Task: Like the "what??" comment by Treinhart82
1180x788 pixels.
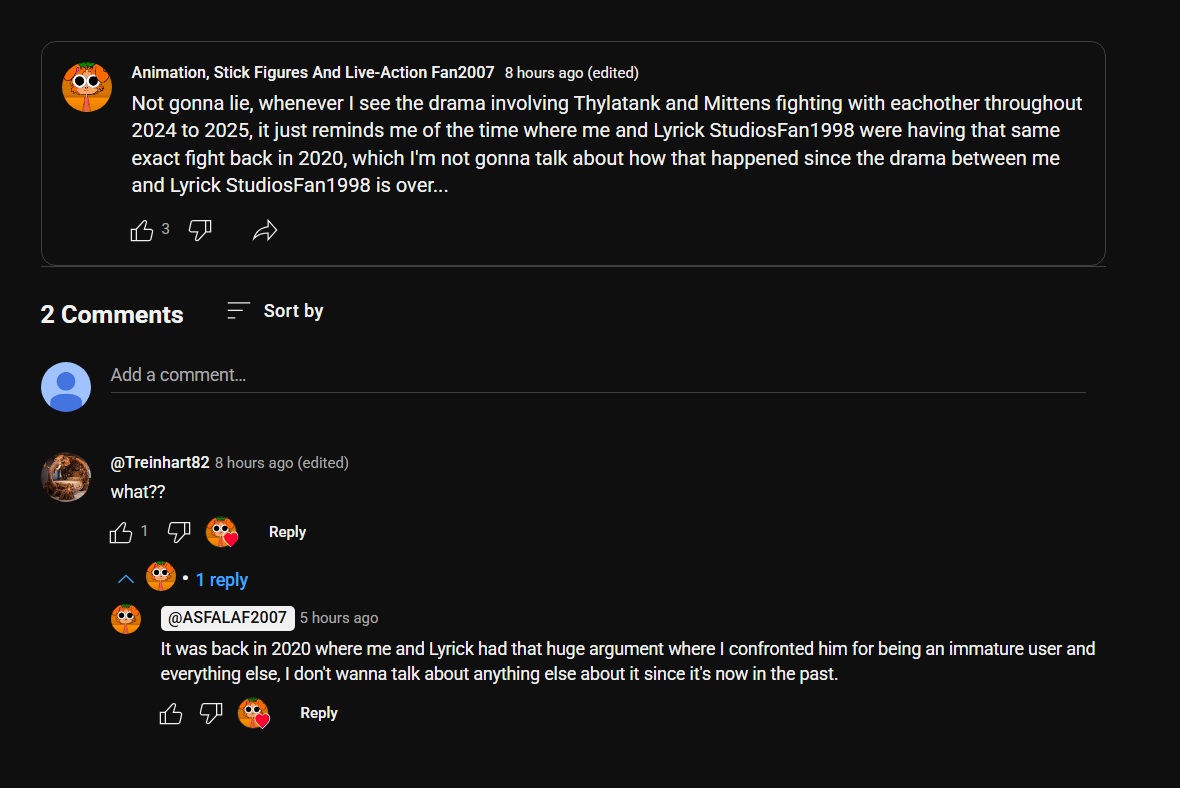Action: [x=121, y=532]
